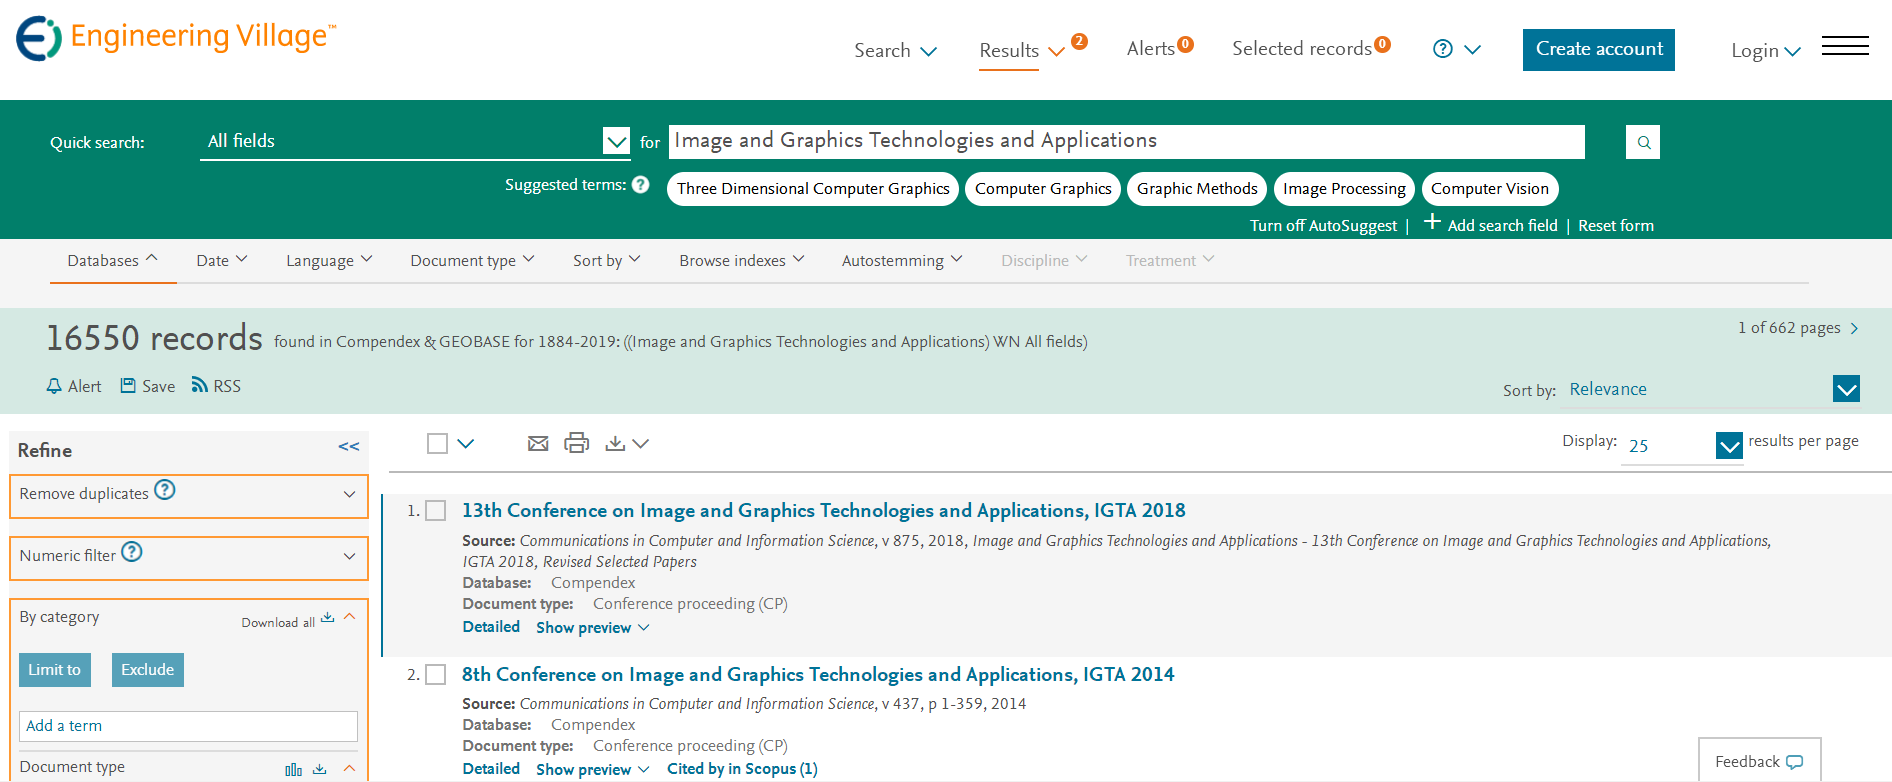Click the Download all icon in By category

[x=327, y=618]
